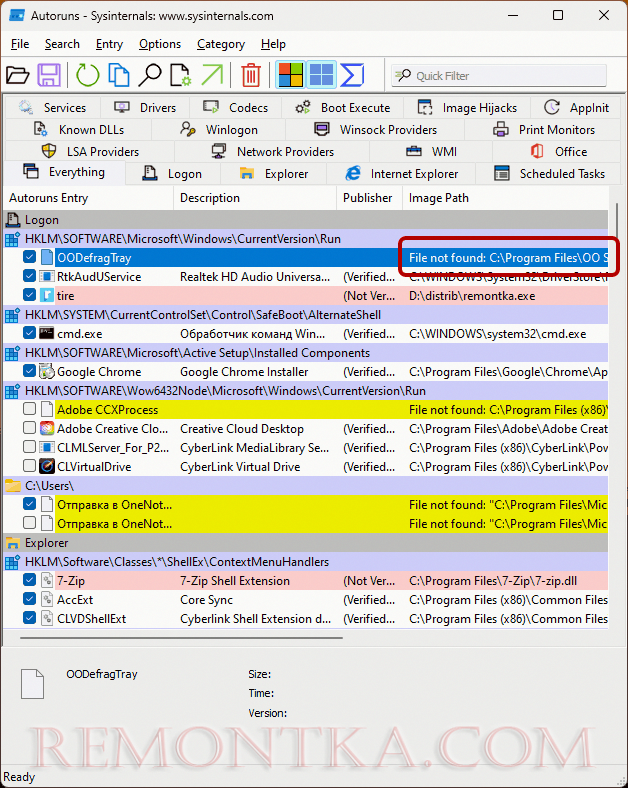Open the Search menu
The width and height of the screenshot is (628, 788).
62,44
